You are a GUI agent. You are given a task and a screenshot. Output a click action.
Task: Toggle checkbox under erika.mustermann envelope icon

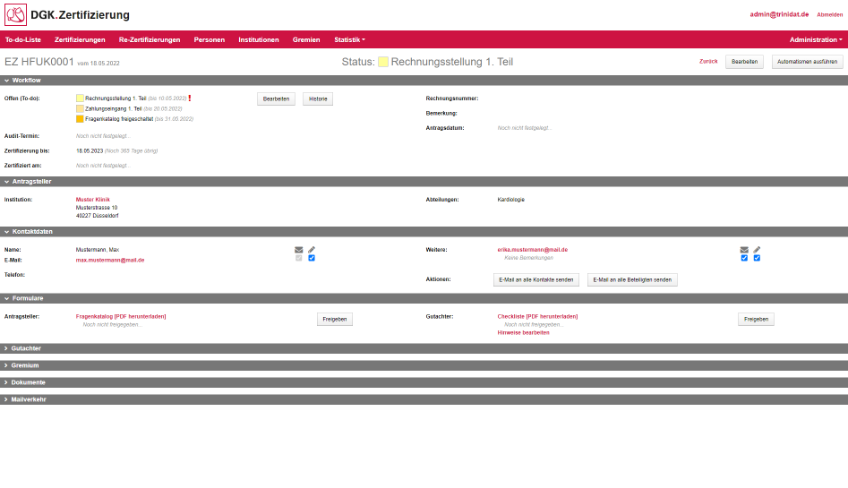click(744, 258)
